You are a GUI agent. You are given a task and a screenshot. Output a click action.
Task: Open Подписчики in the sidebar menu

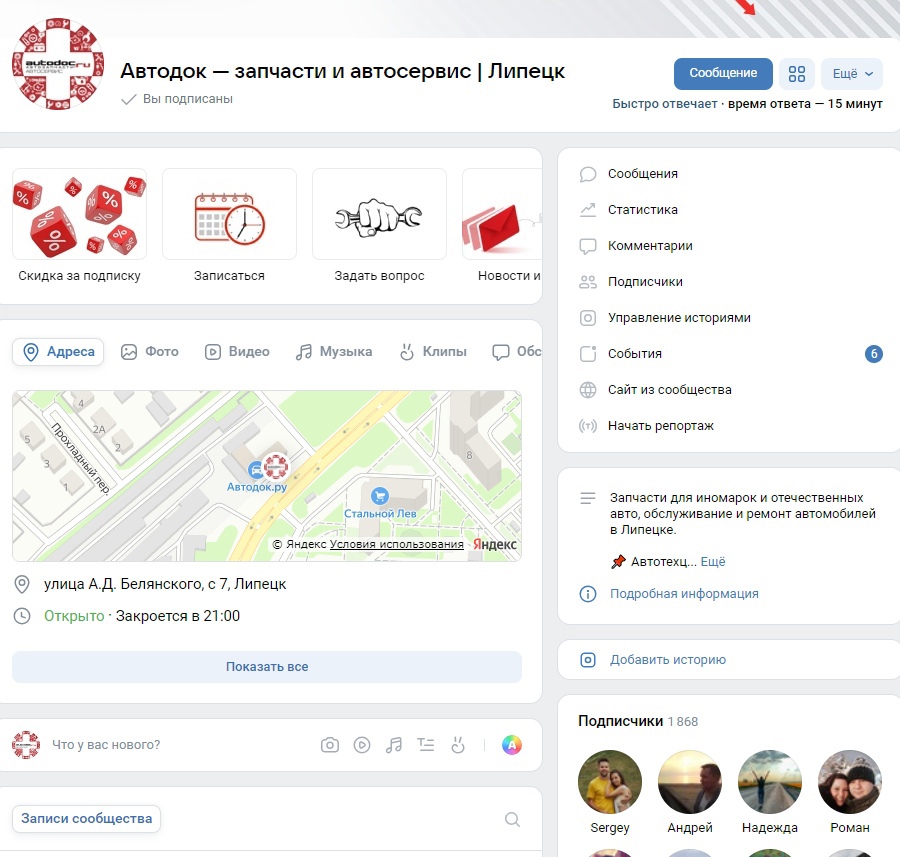click(729, 282)
